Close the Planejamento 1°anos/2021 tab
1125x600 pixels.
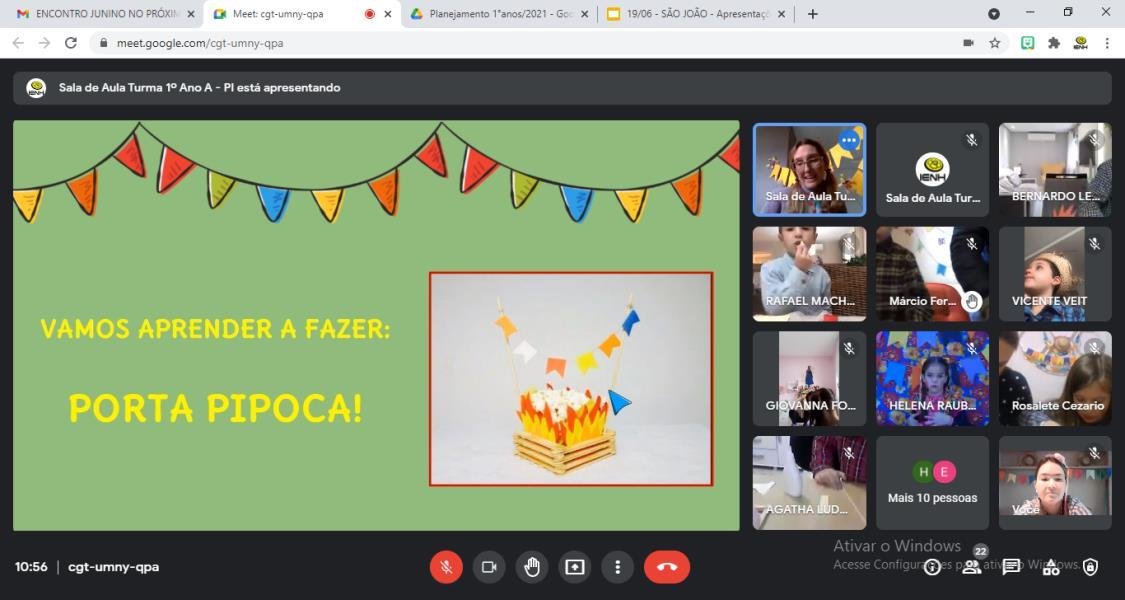tap(584, 14)
